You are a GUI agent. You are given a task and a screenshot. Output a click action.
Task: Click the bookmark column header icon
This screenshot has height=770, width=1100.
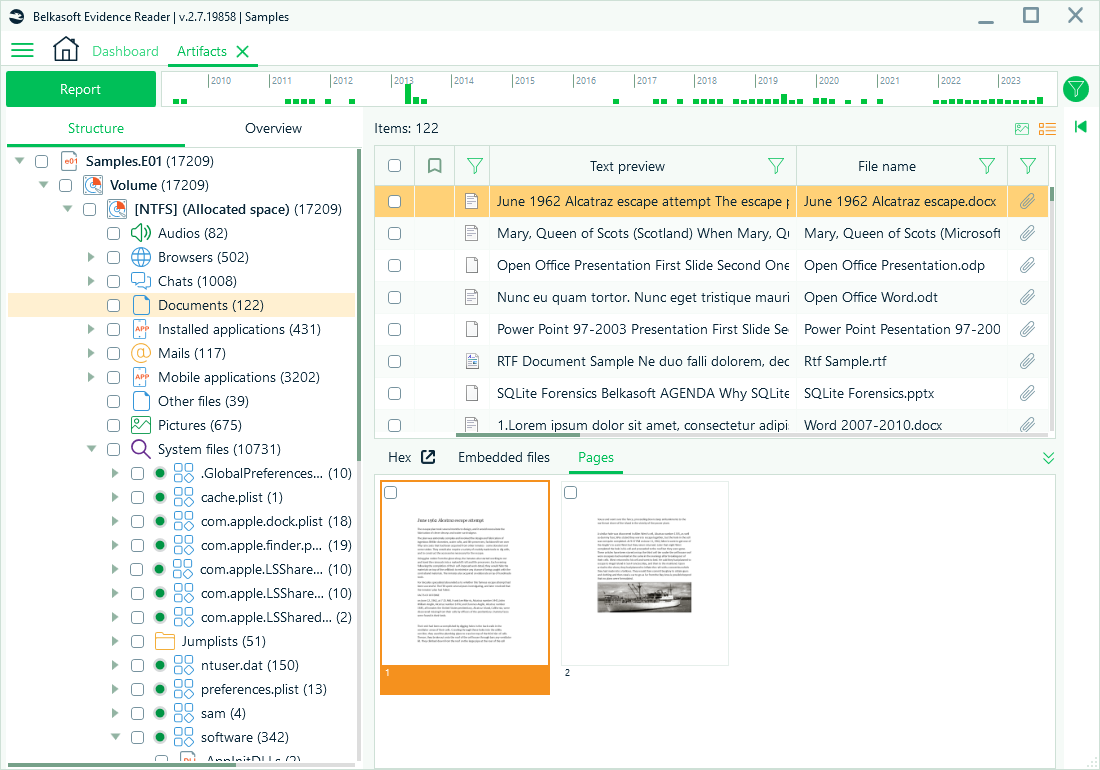pyautogui.click(x=435, y=166)
